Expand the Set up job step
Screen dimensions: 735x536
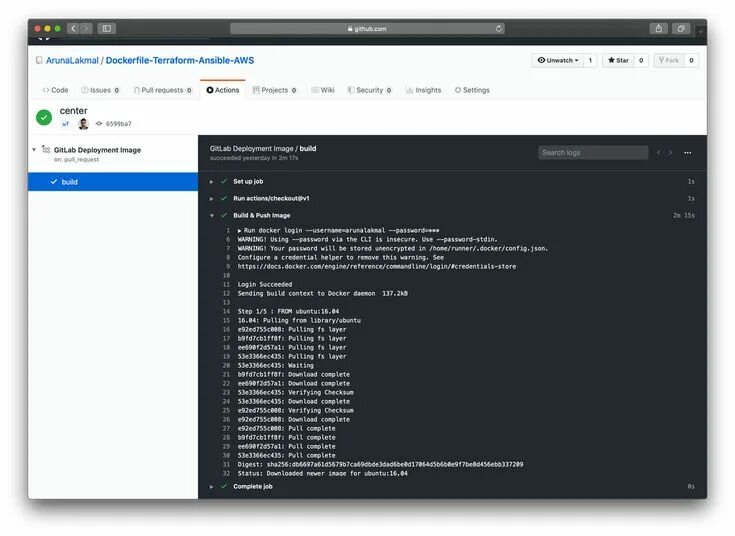point(211,182)
